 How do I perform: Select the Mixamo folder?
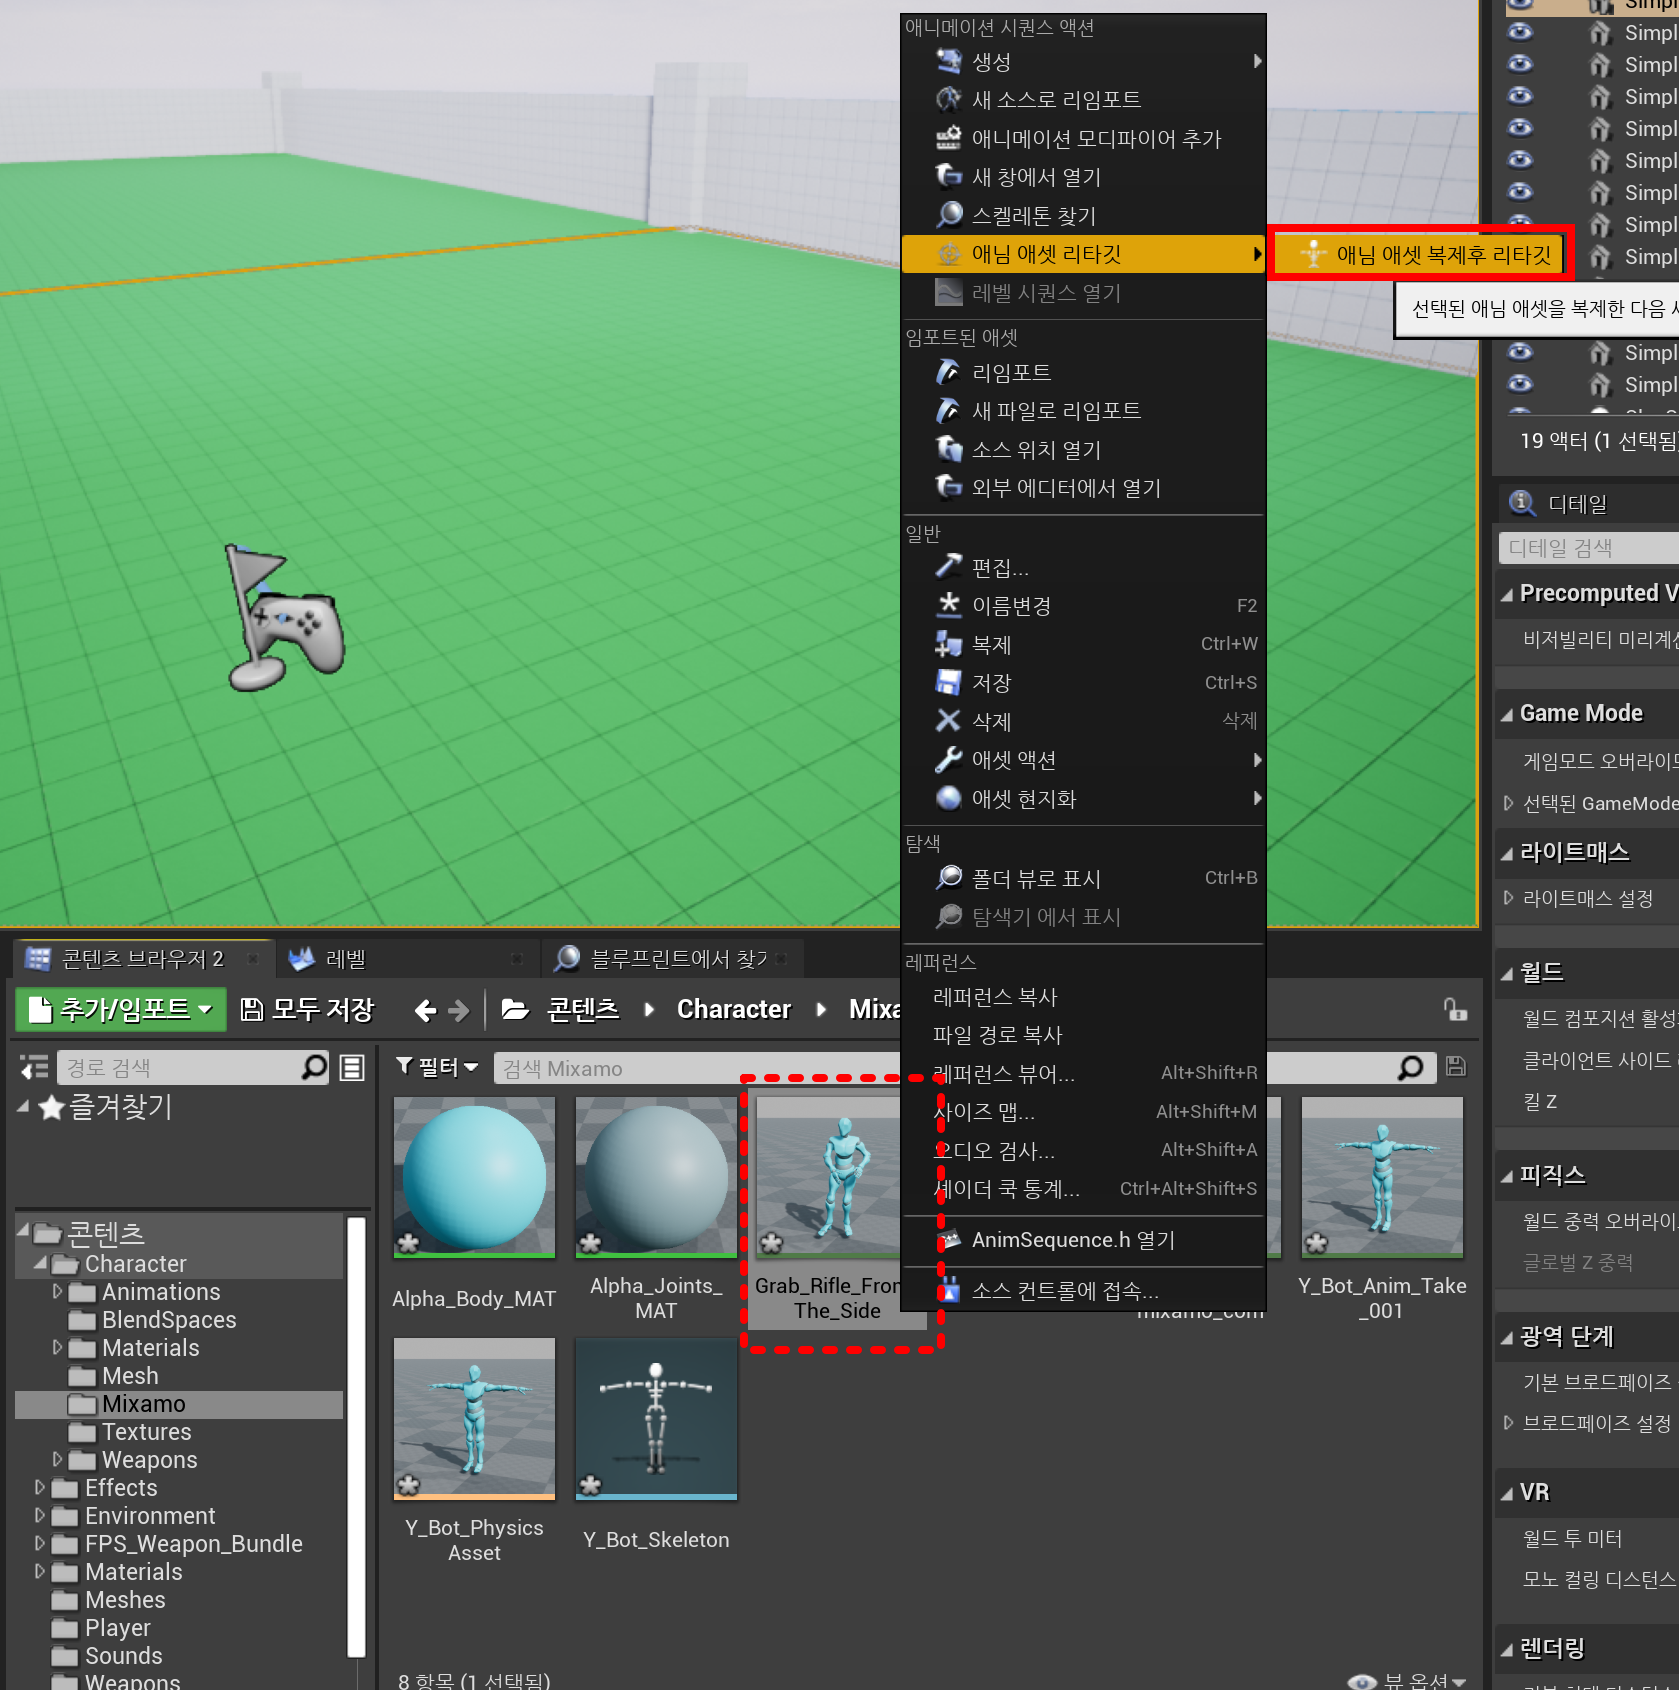[x=143, y=1404]
